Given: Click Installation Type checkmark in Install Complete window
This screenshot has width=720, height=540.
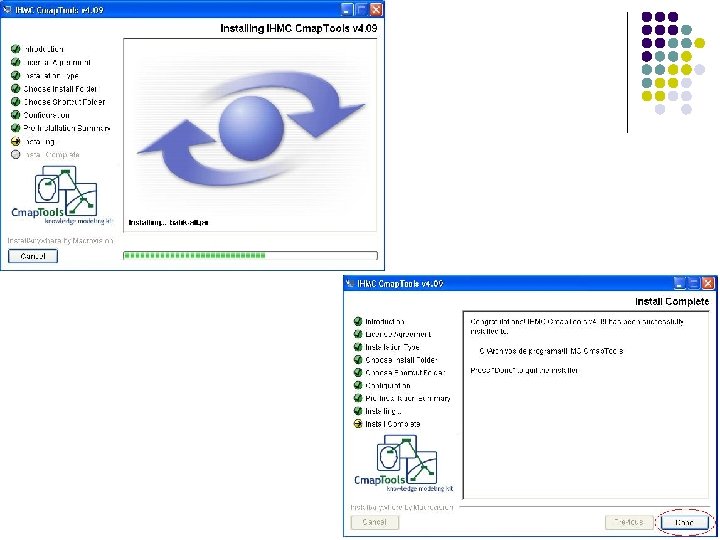Looking at the screenshot, I should coord(358,347).
